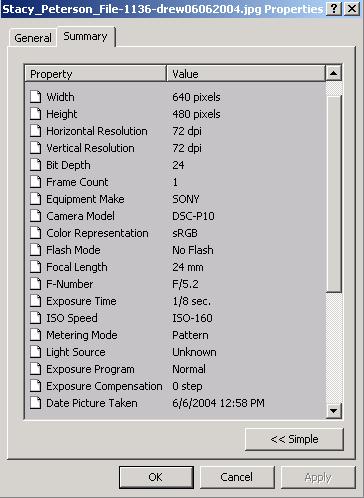The image size is (364, 498).
Task: Click the value '1/8 sec.'
Action: pyautogui.click(x=191, y=301)
